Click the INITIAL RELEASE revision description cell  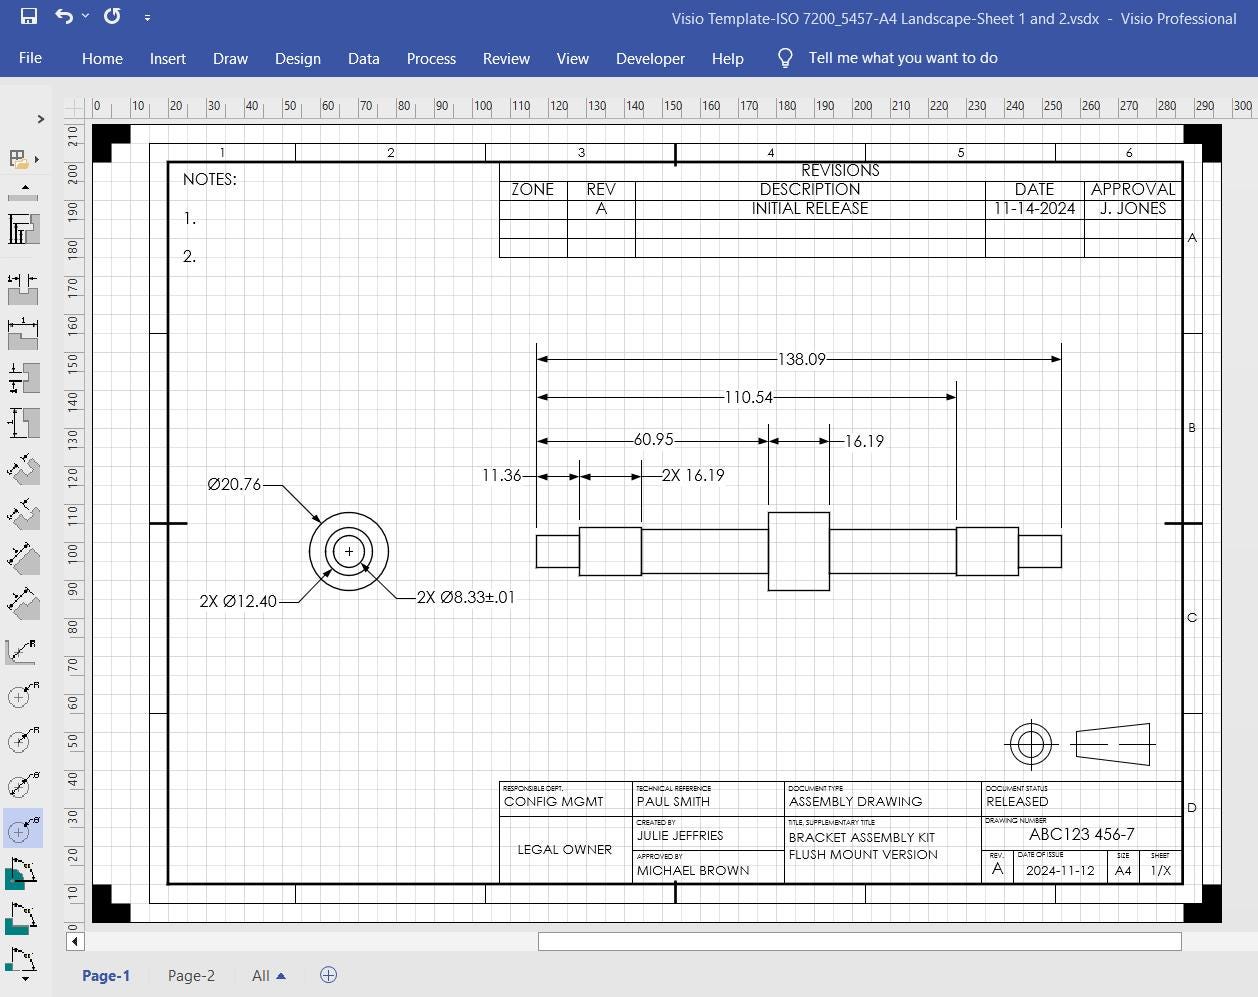[810, 209]
